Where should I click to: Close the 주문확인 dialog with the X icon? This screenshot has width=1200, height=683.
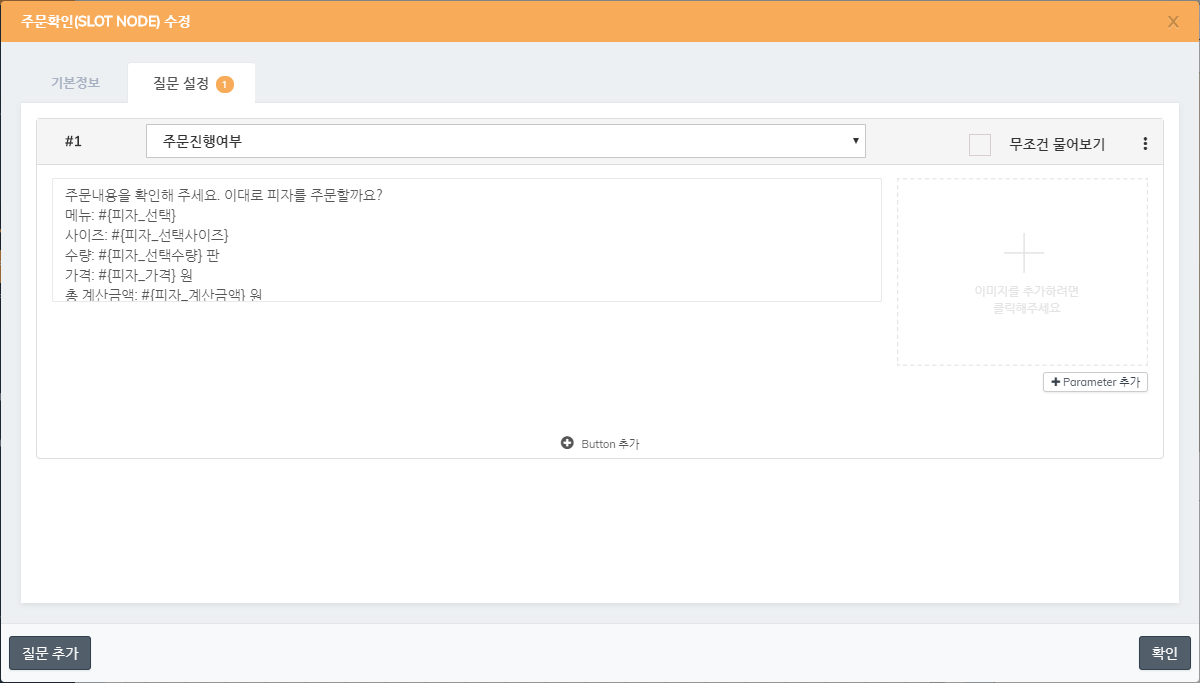tap(1173, 21)
